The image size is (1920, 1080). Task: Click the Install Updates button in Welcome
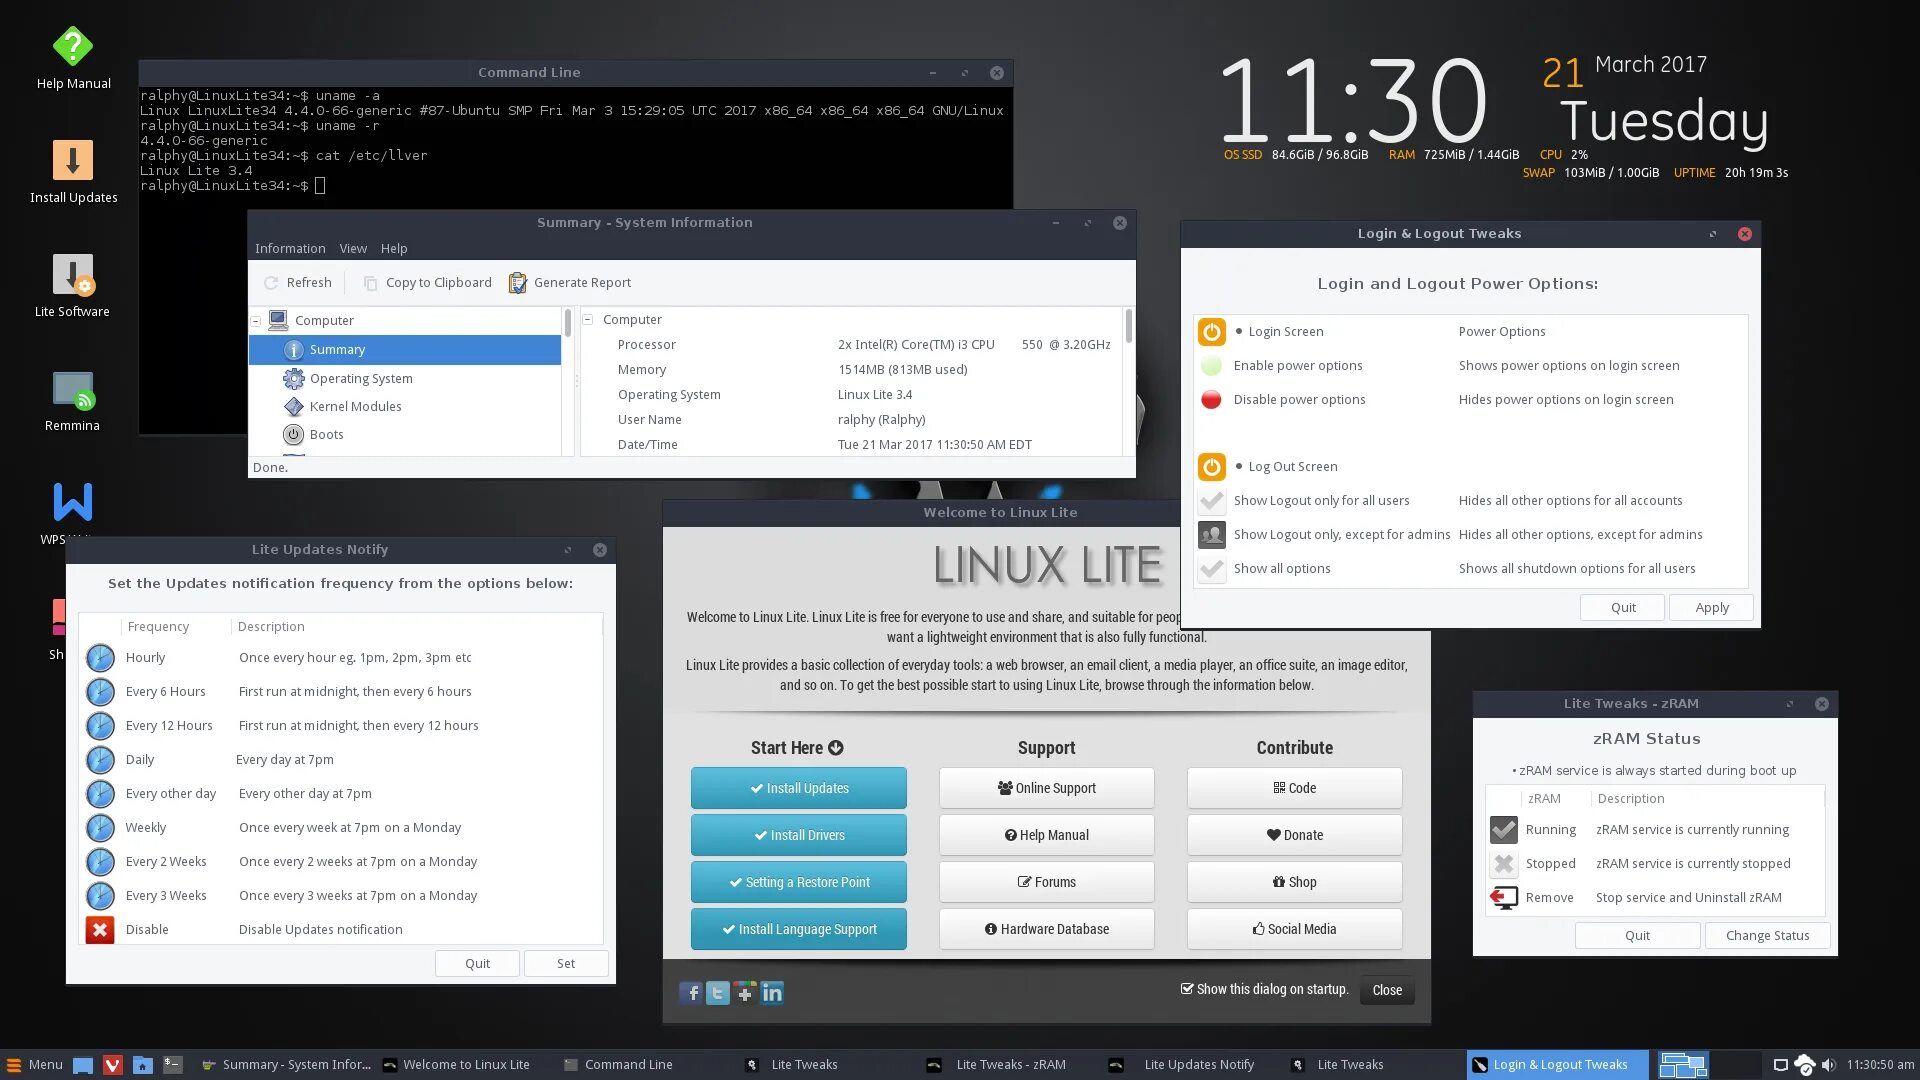(799, 789)
